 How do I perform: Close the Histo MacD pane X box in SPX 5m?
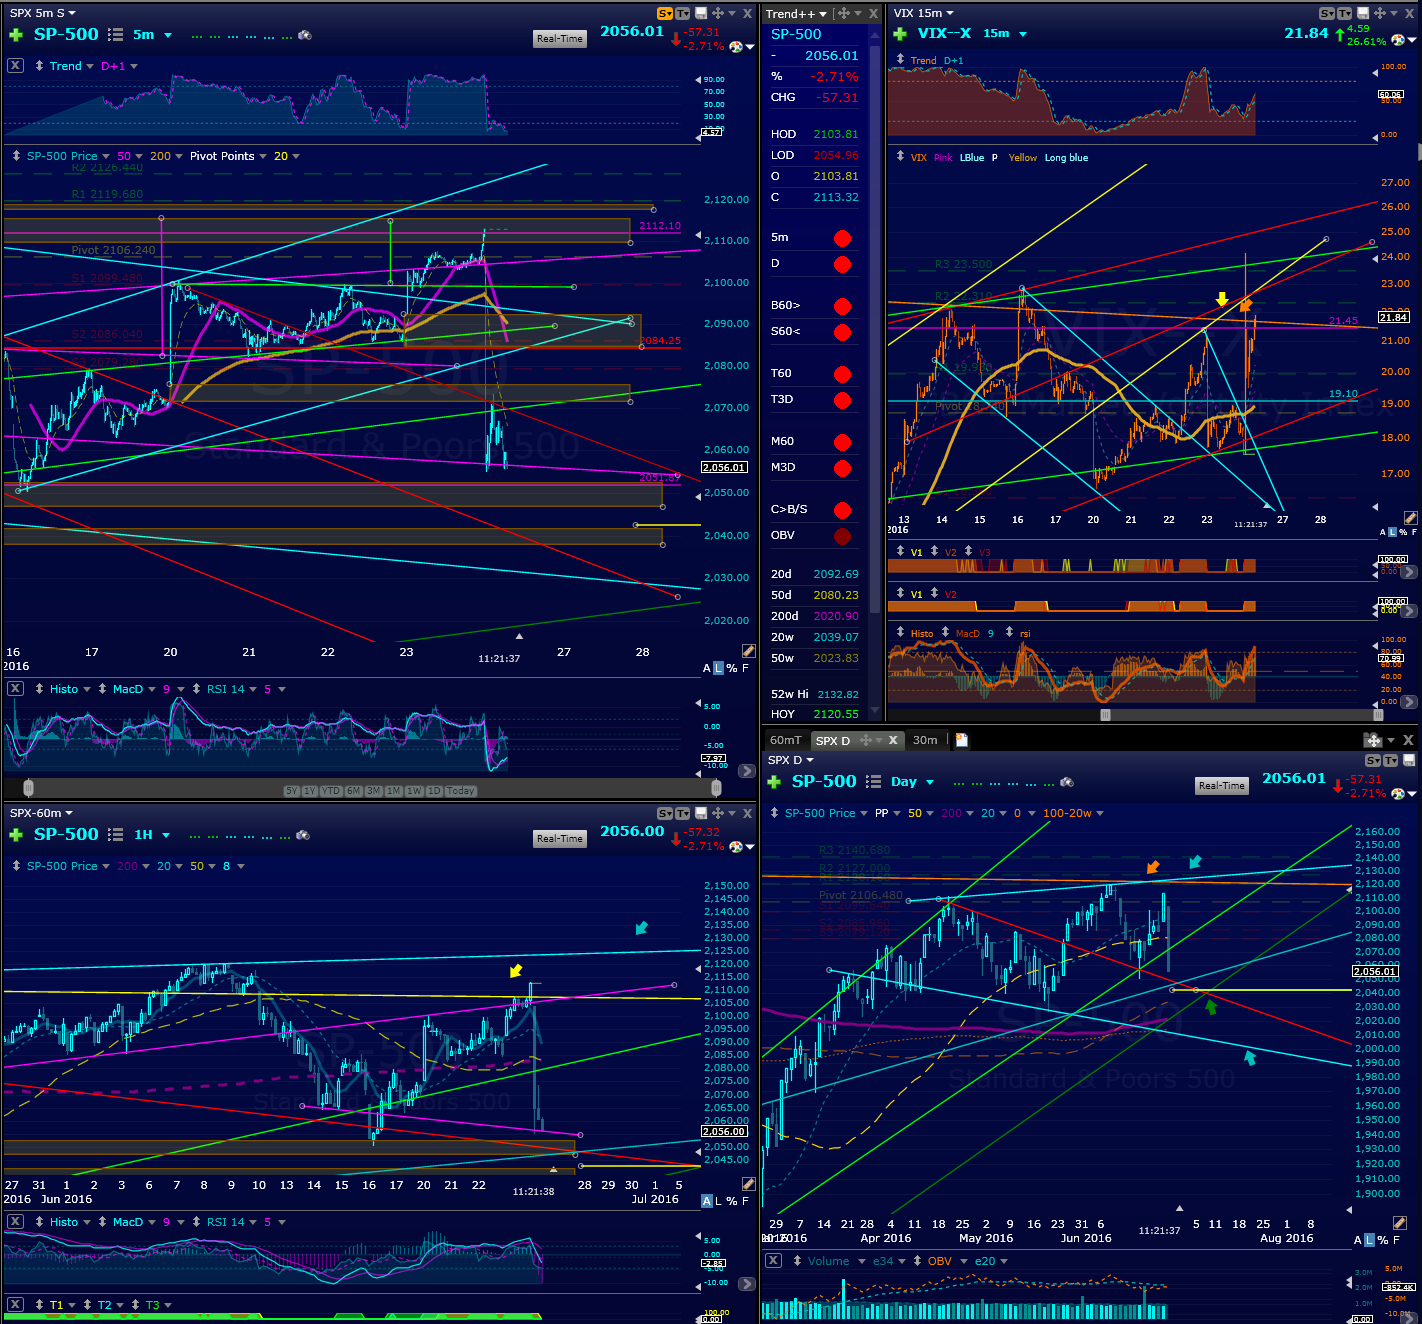click(15, 689)
